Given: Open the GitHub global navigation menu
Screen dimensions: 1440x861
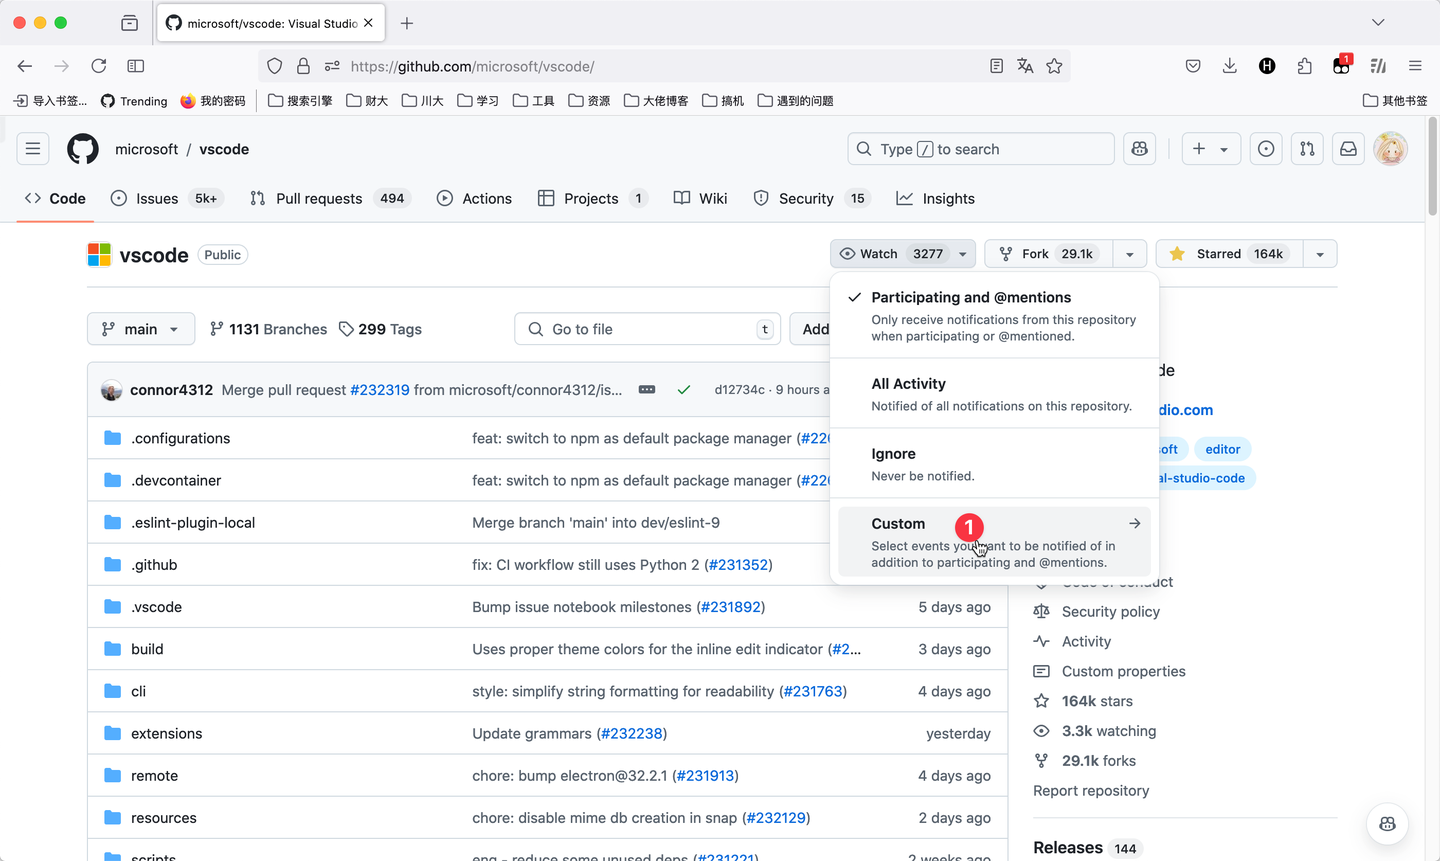Looking at the screenshot, I should pos(33,149).
